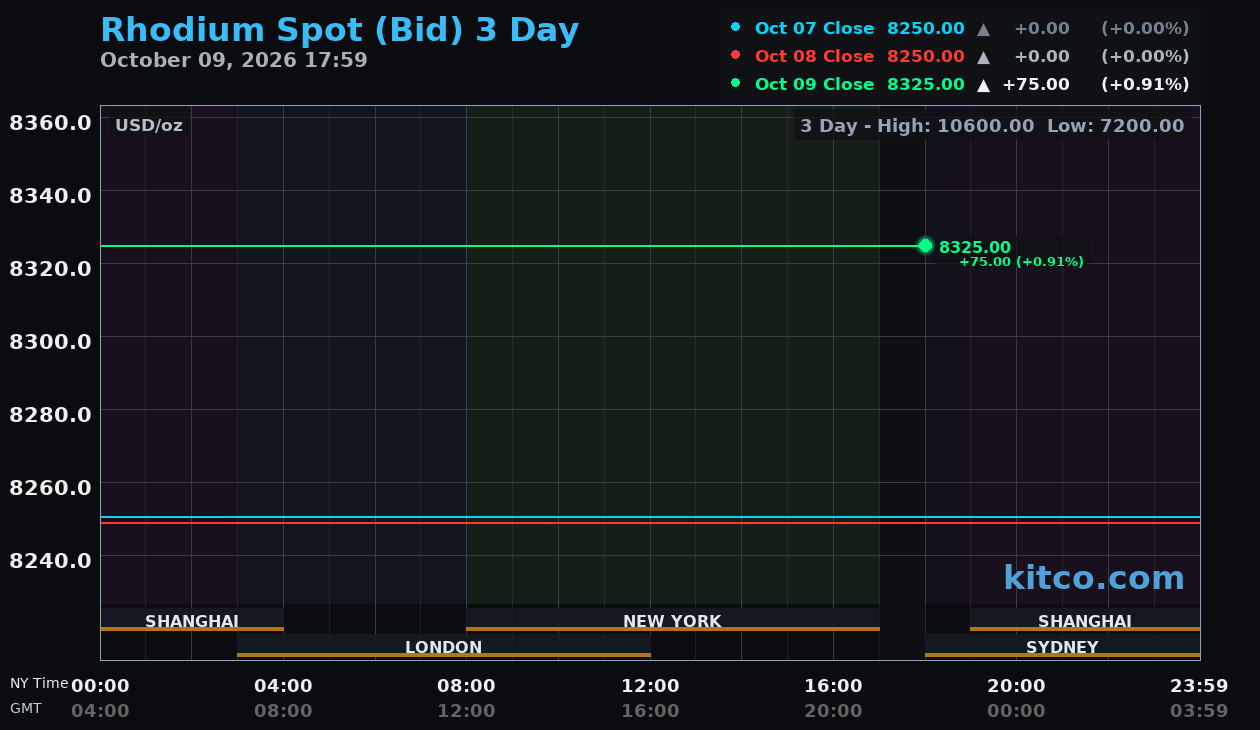Click the 8240.0 y-axis label

(50, 560)
